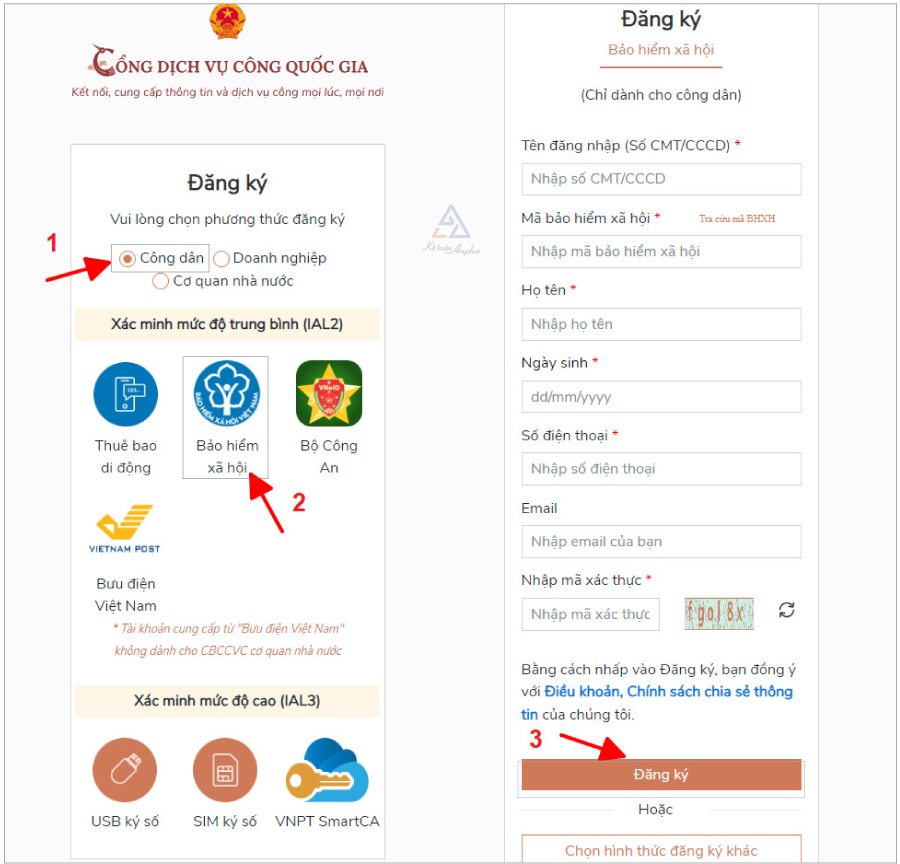
Task: Choose the Bảo hiểm xã hội icon
Action: [x=227, y=394]
